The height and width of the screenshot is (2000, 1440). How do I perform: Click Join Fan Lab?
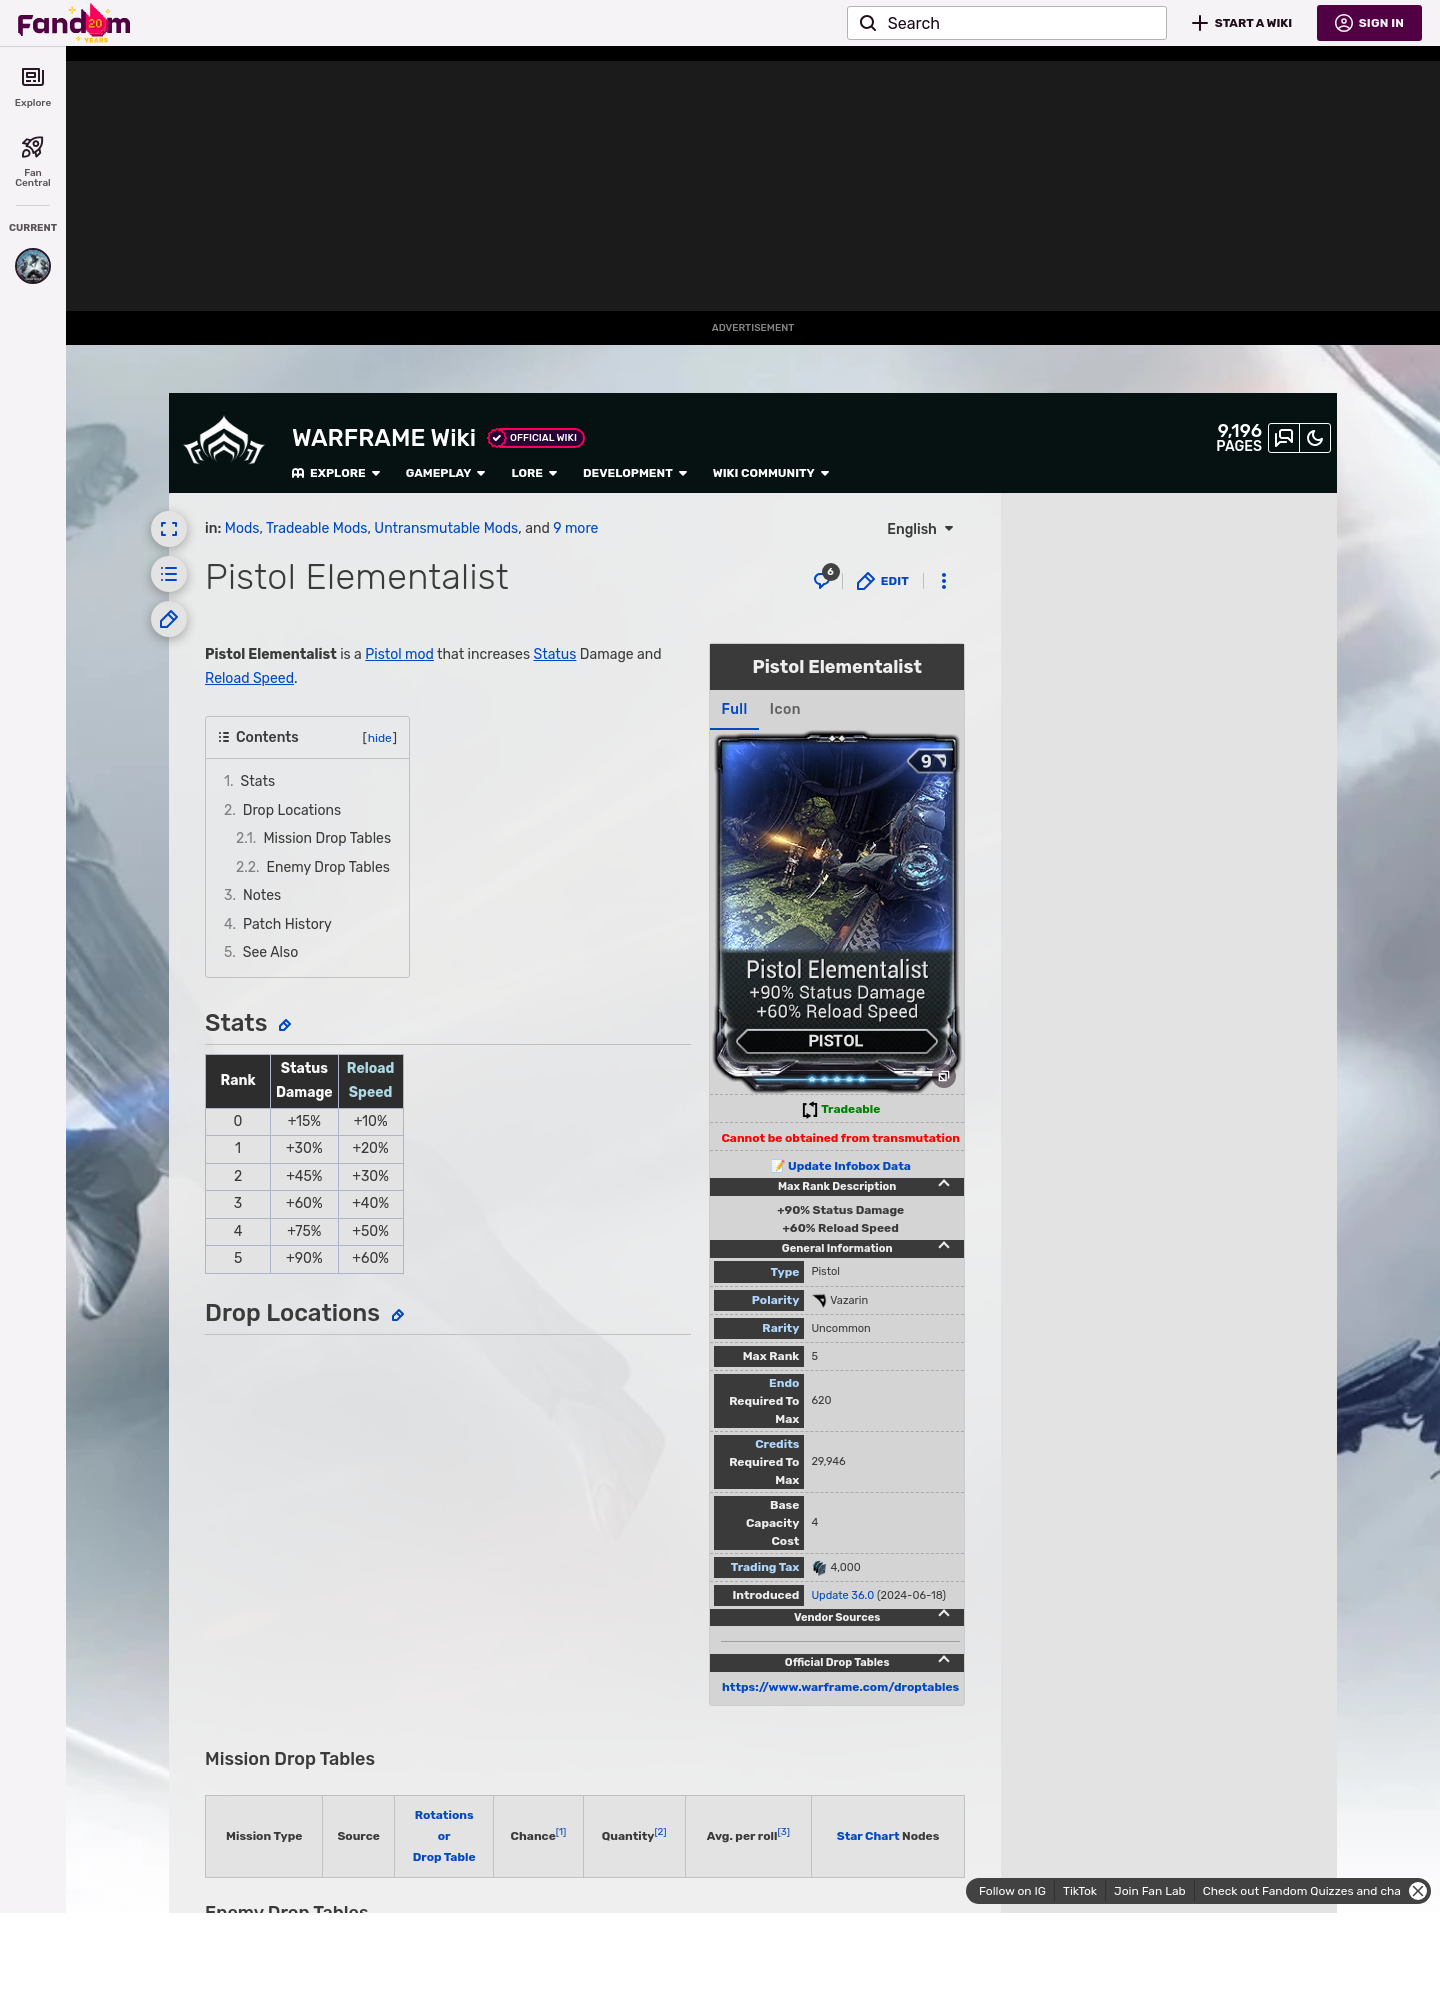pyautogui.click(x=1149, y=1891)
